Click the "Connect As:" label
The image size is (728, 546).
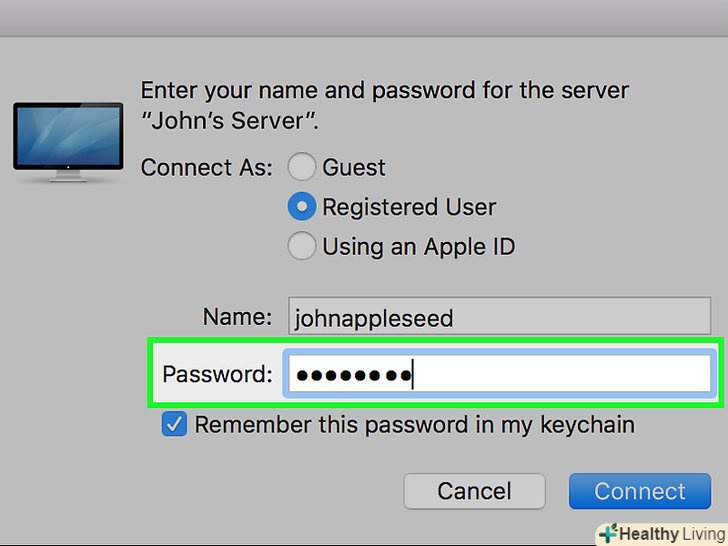tap(207, 167)
